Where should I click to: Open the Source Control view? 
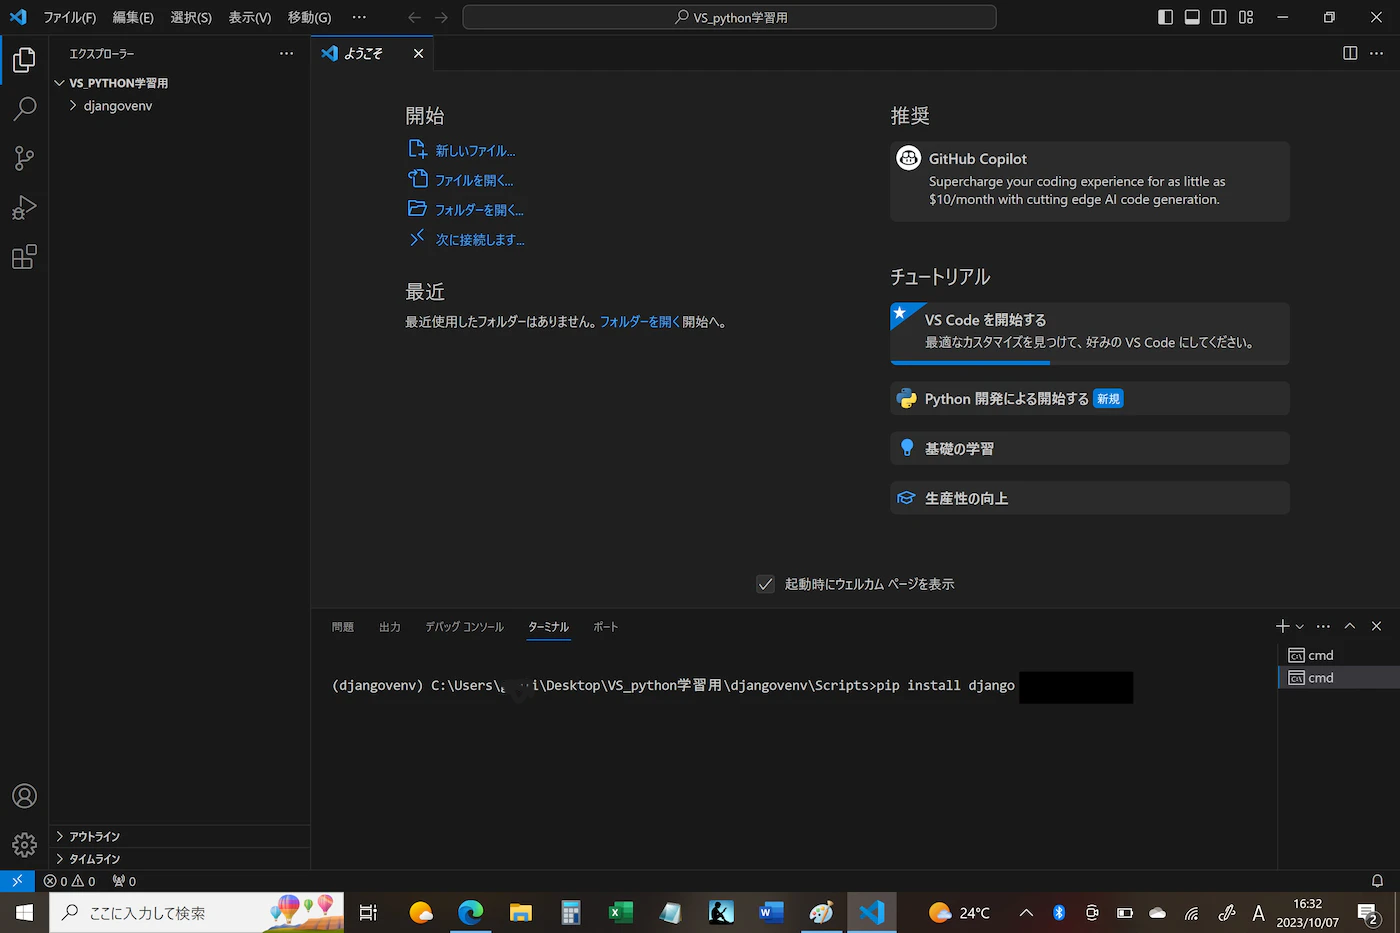point(24,158)
